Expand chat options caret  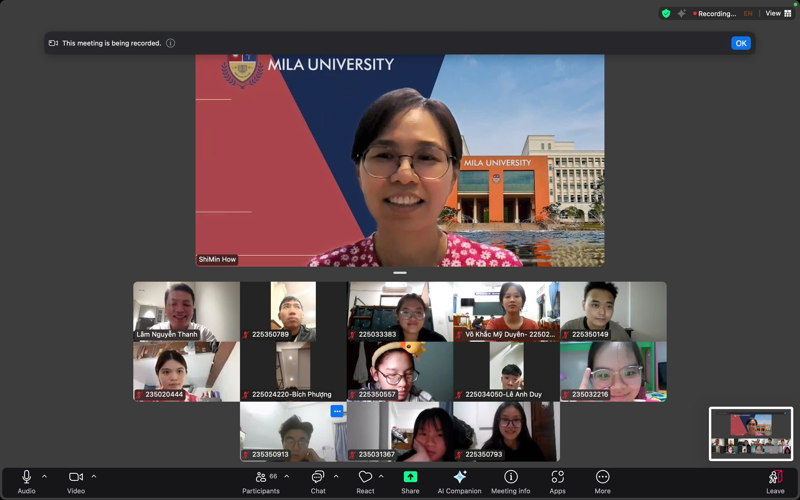336,477
